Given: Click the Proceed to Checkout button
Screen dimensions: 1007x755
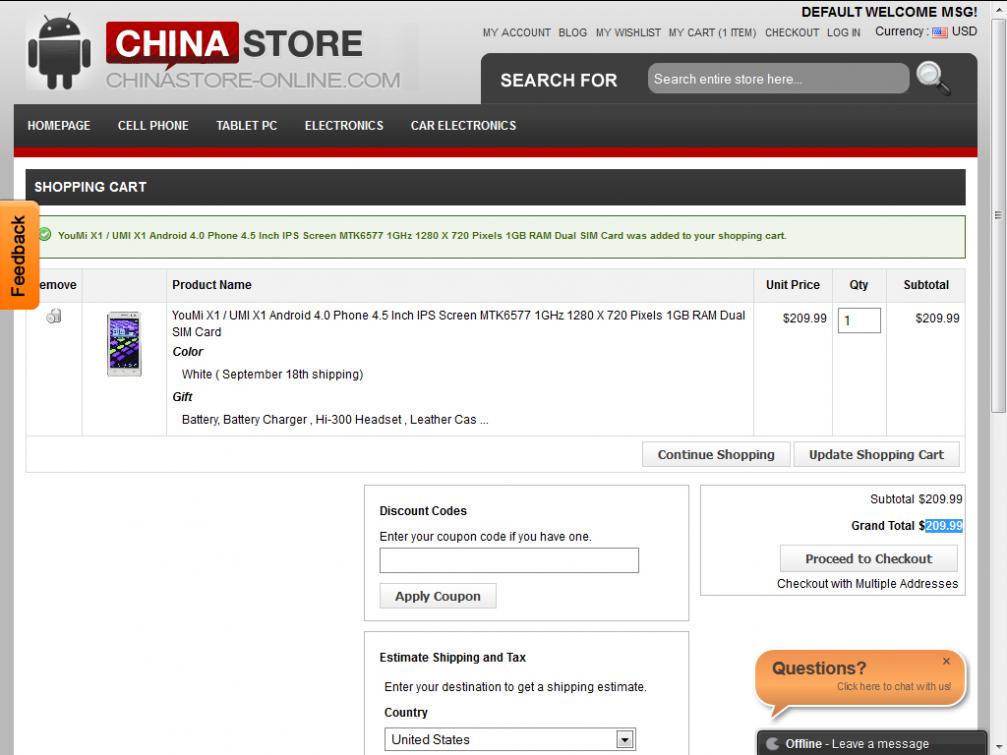Looking at the screenshot, I should tap(868, 559).
